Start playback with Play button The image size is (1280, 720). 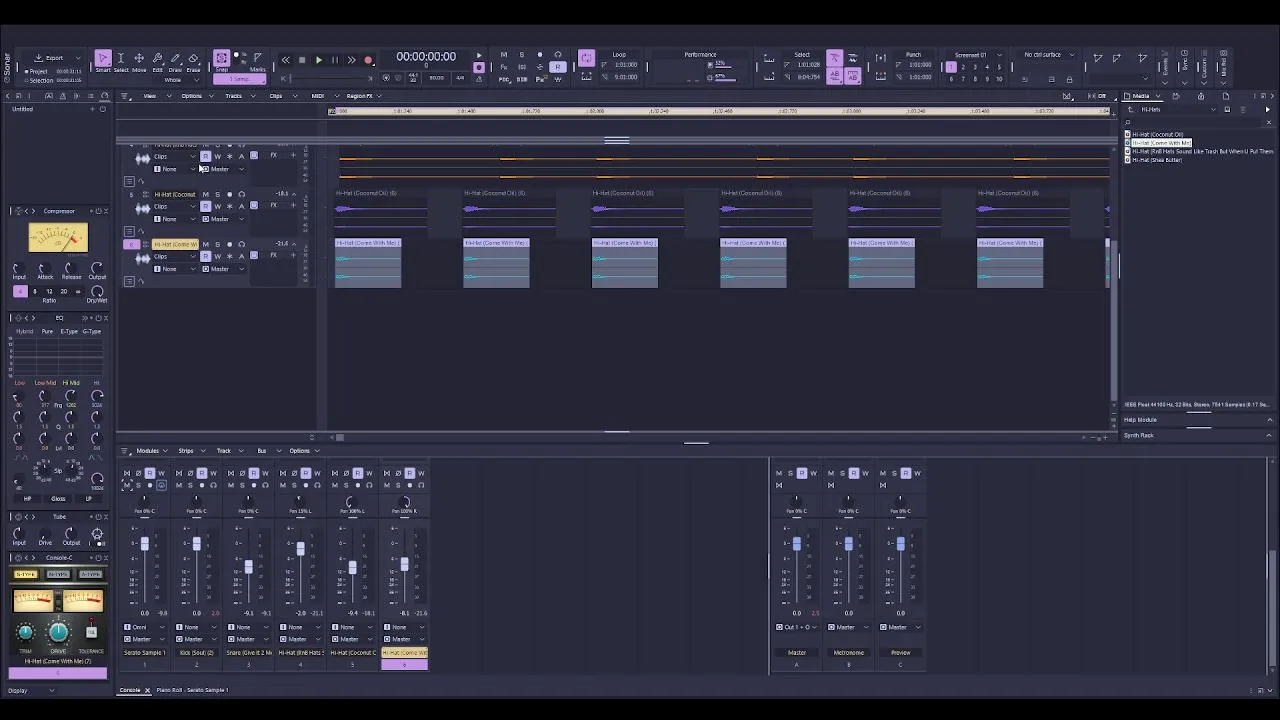(318, 60)
